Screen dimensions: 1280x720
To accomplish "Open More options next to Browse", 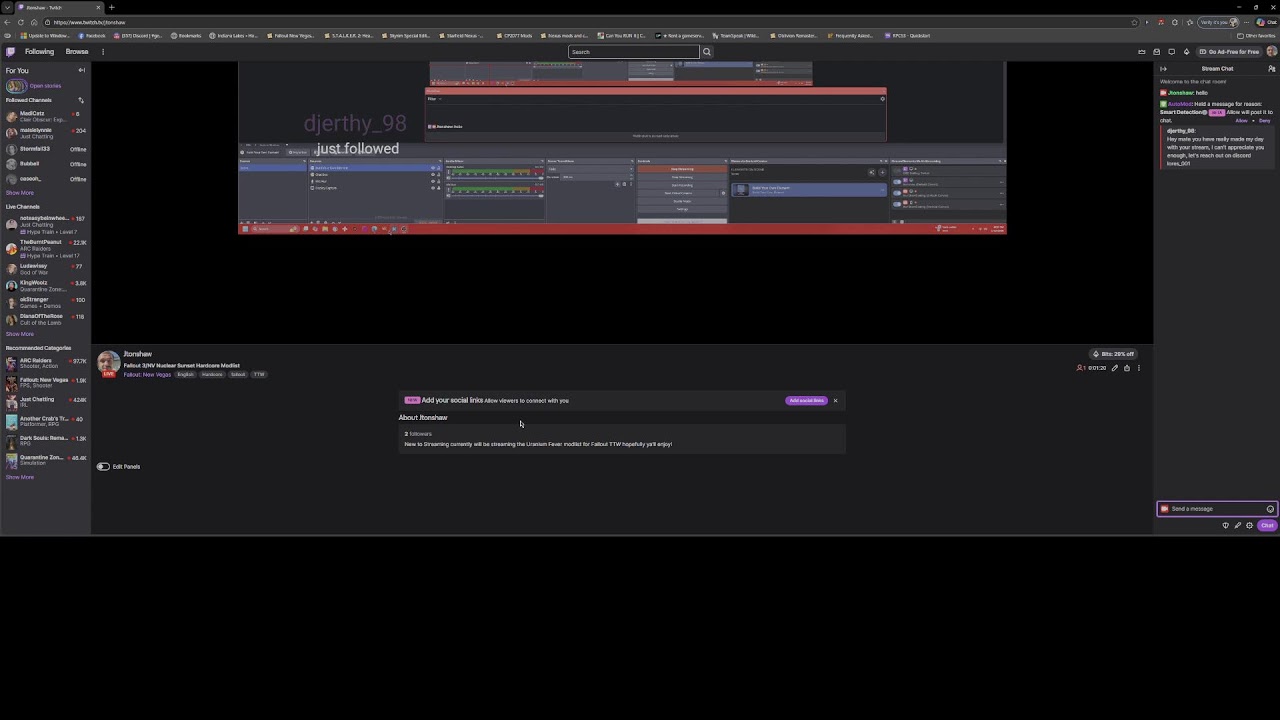I will click(x=102, y=52).
